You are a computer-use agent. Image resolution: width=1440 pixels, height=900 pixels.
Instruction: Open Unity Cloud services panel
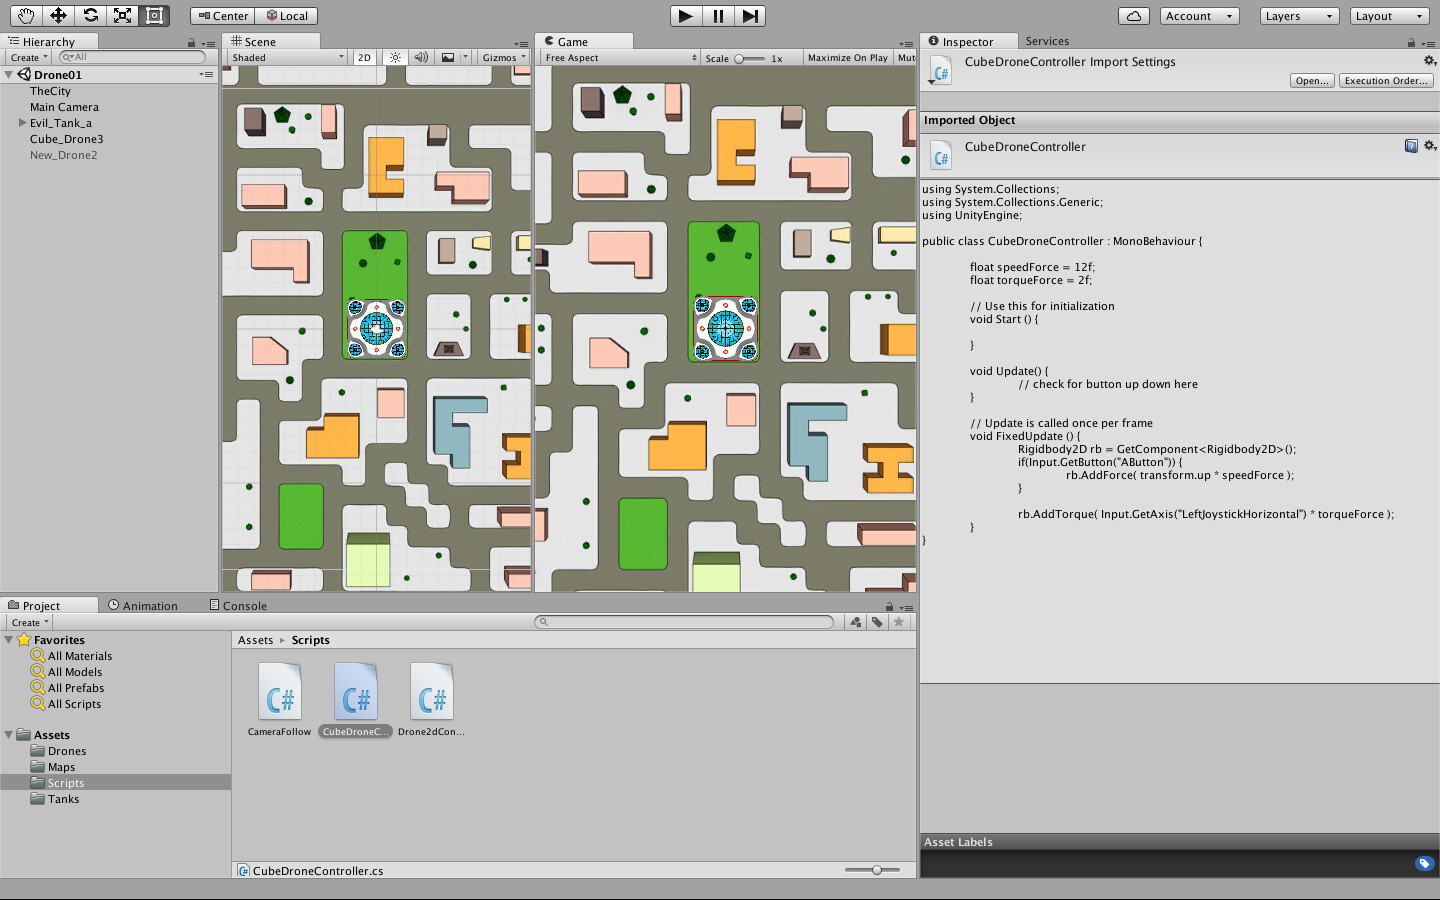1135,15
